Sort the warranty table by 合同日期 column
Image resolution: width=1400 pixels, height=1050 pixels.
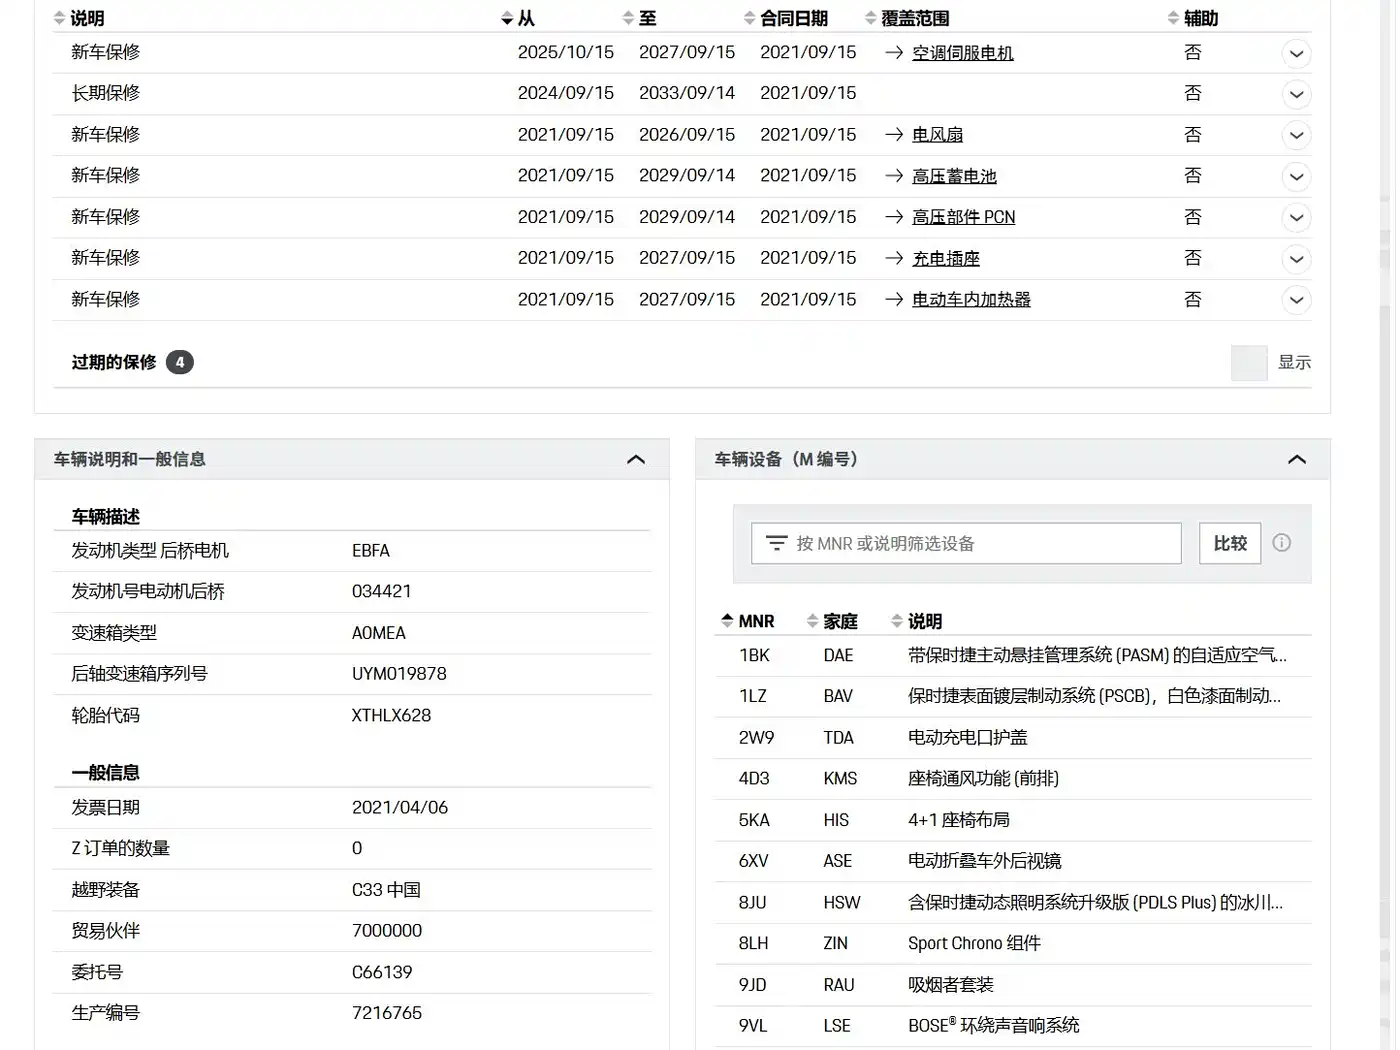click(786, 18)
